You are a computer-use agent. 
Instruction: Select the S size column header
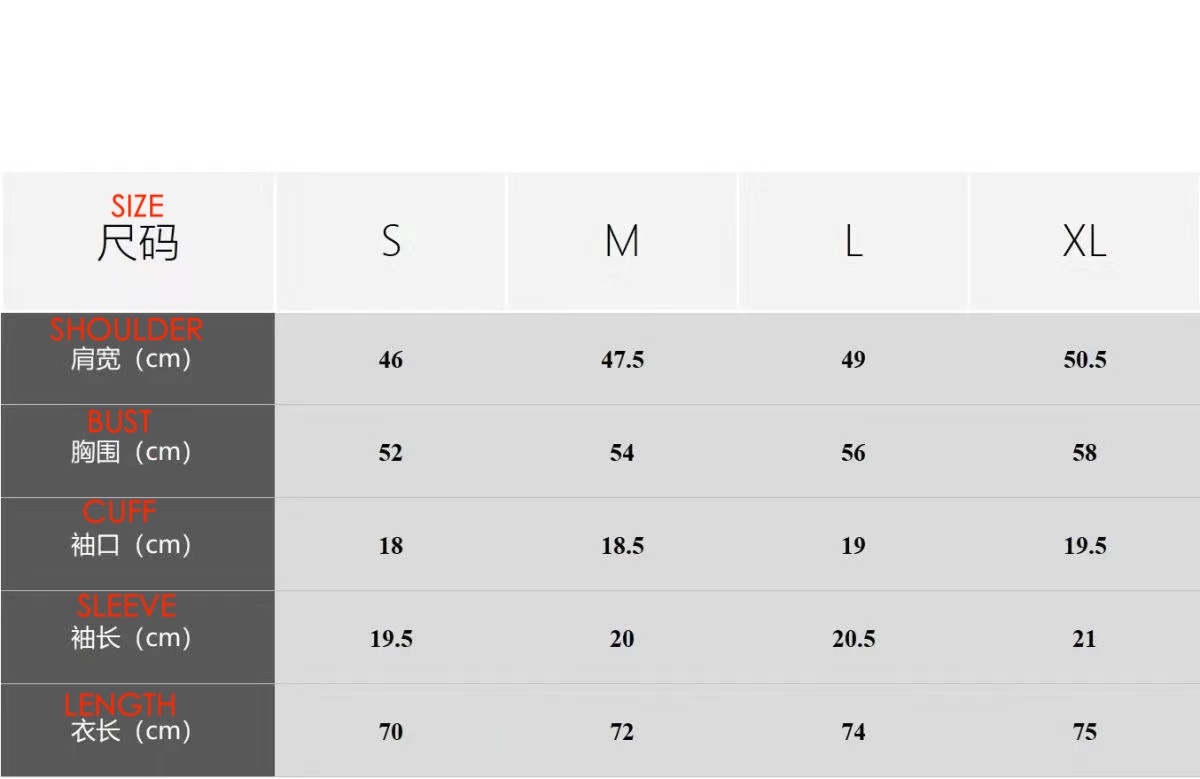click(391, 241)
